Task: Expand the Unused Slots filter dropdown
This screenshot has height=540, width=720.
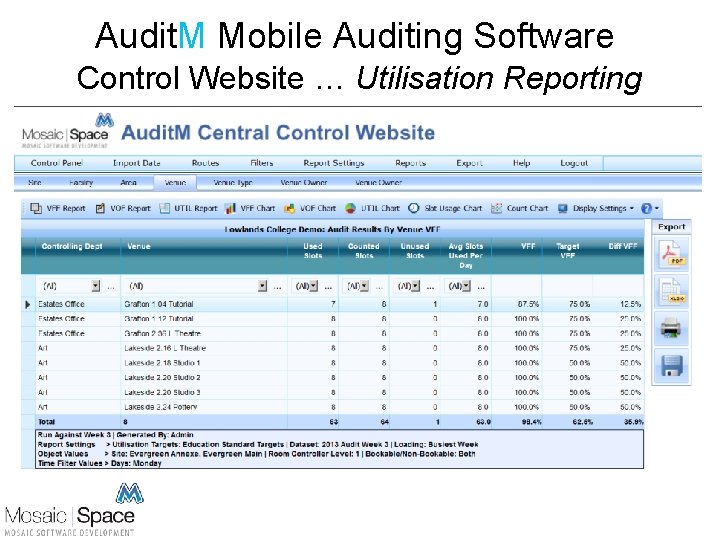Action: tap(416, 286)
